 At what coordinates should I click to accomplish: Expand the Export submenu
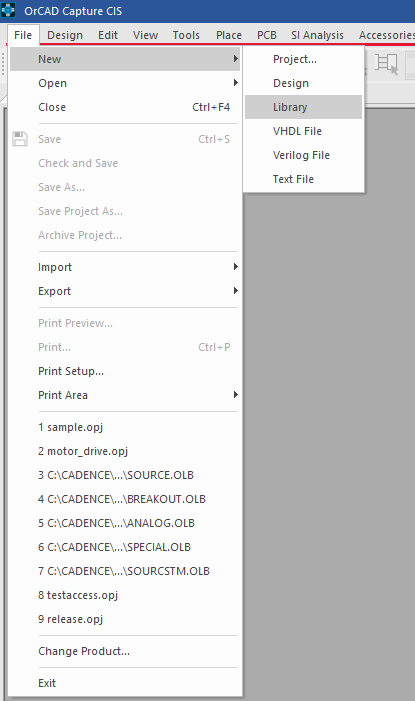[x=125, y=291]
